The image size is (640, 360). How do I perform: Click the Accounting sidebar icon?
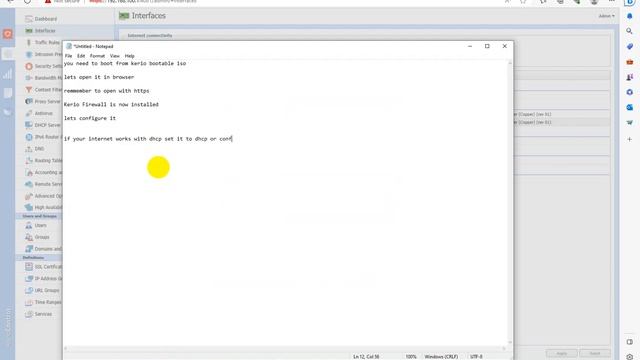29,172
